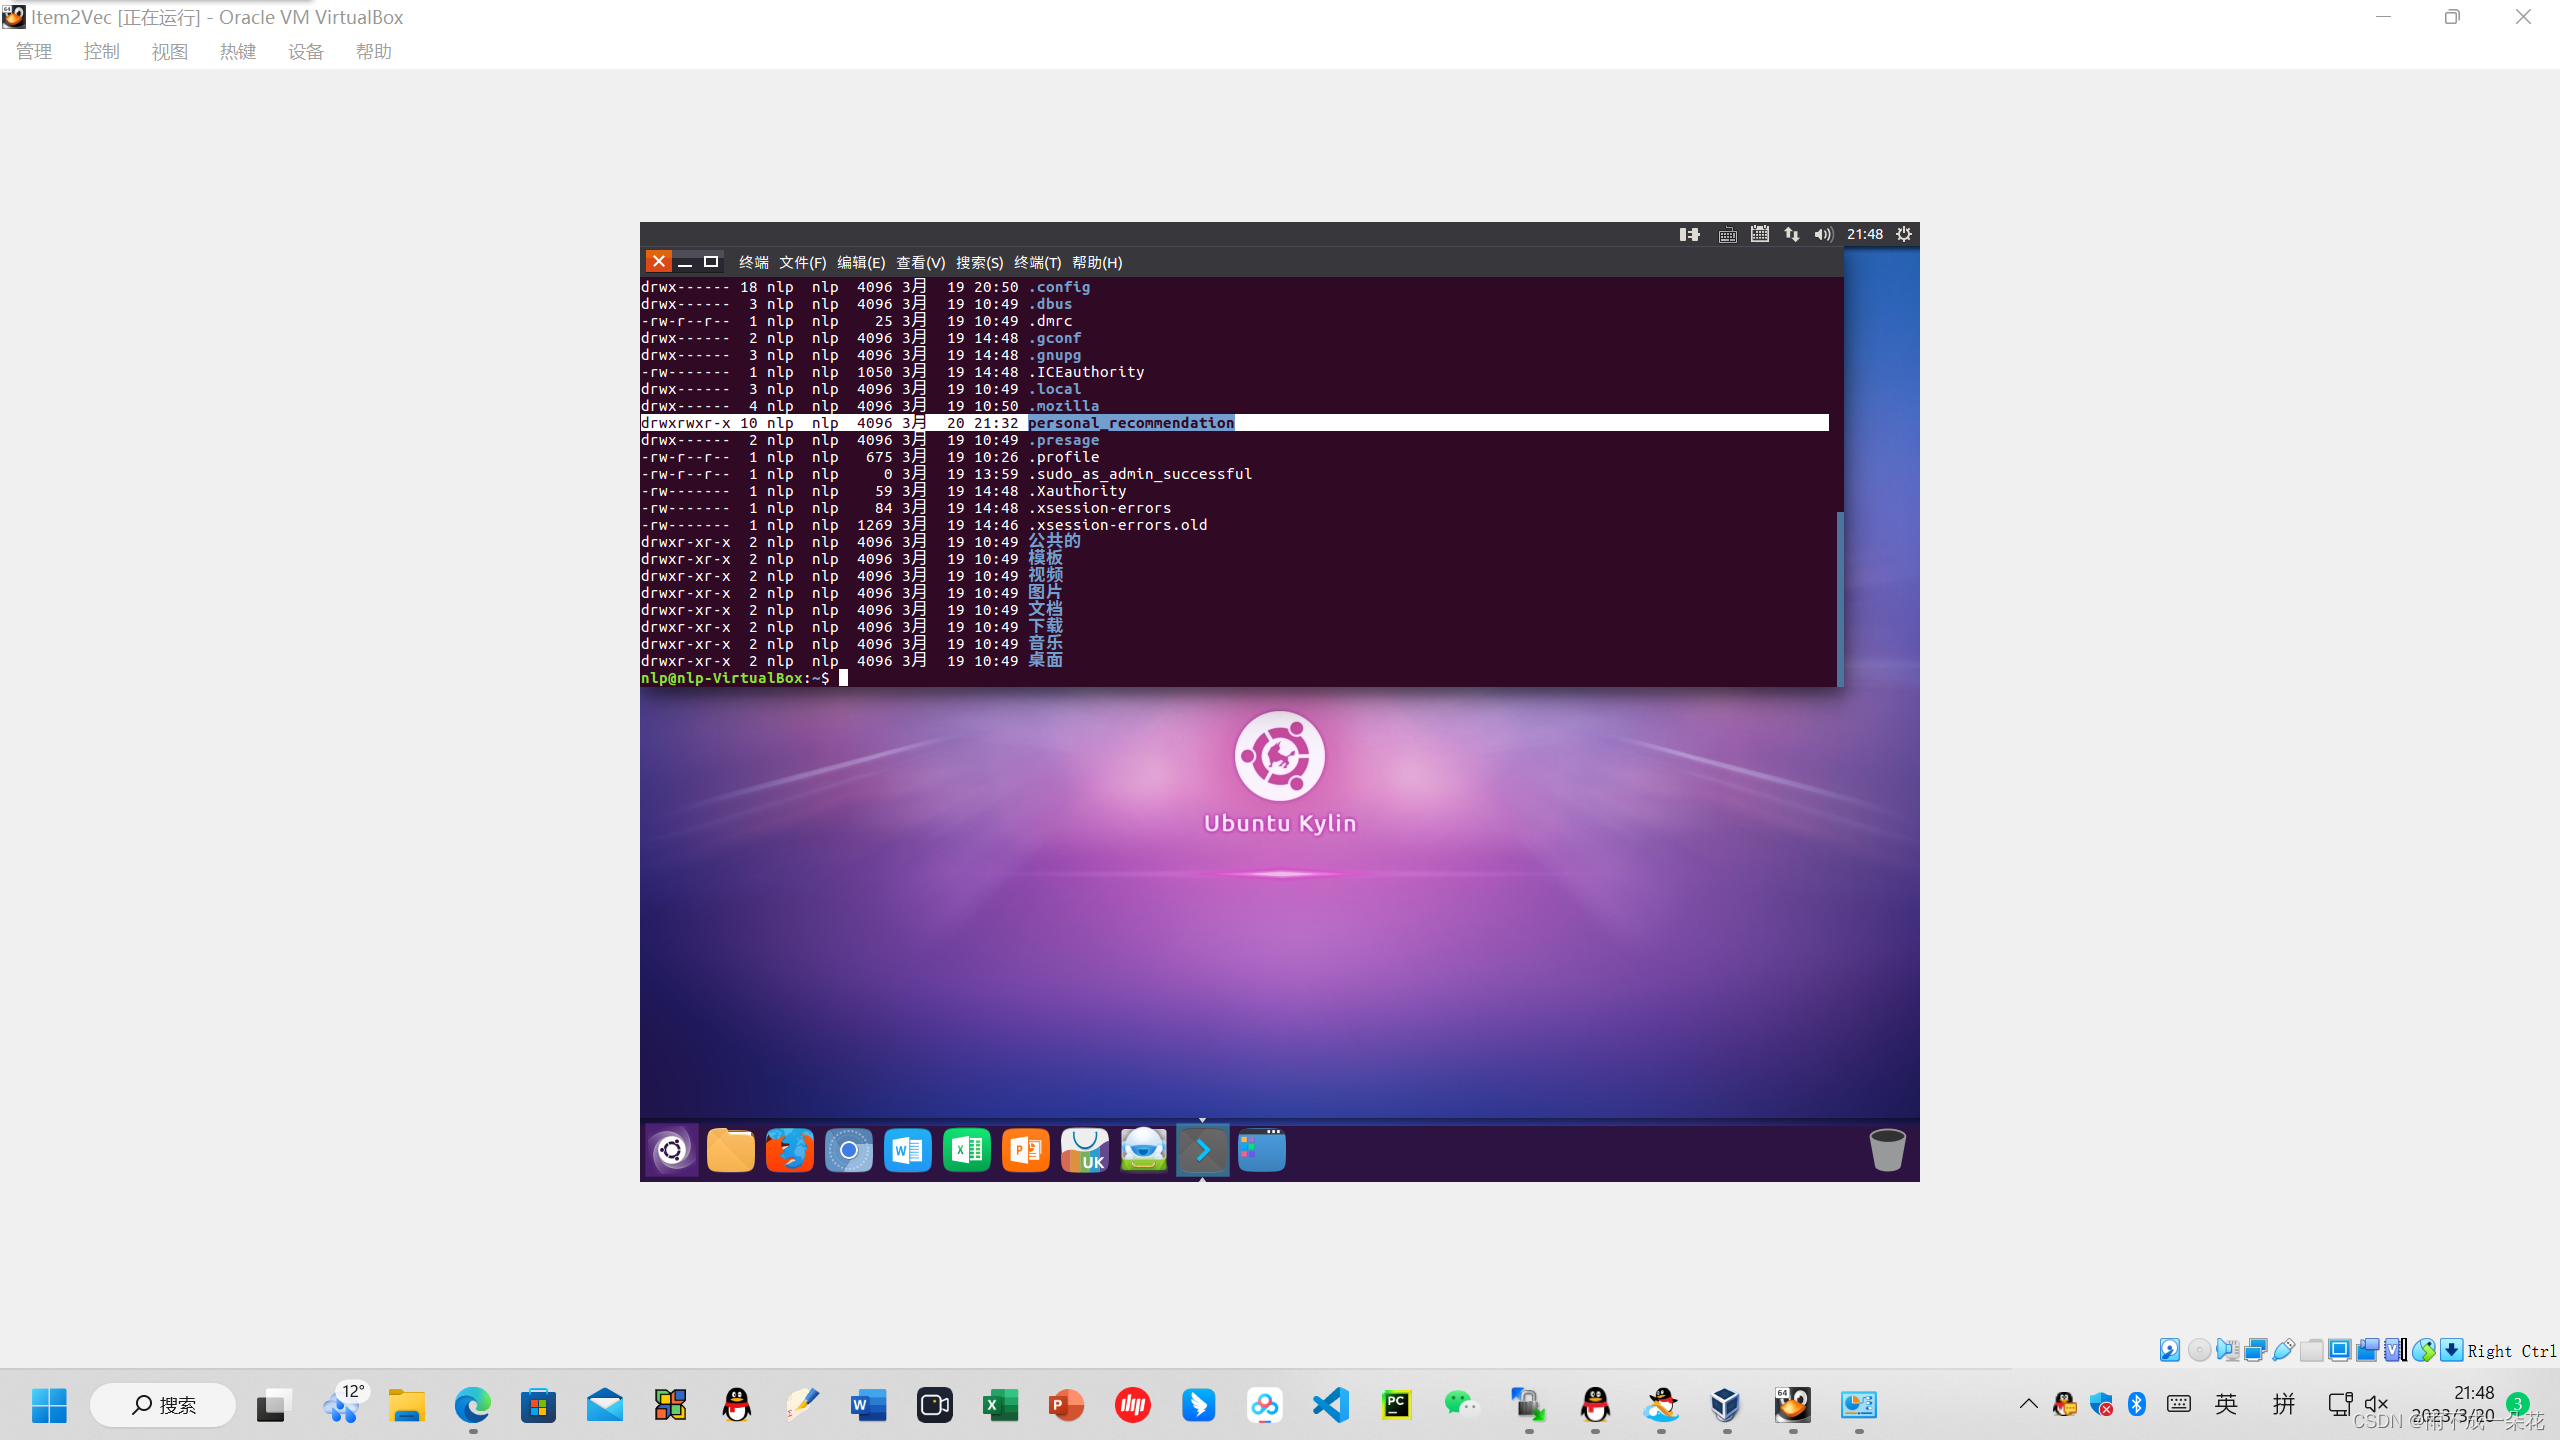Launch the file manager folder icon in dock
Image resolution: width=2560 pixels, height=1440 pixels.
[x=731, y=1150]
